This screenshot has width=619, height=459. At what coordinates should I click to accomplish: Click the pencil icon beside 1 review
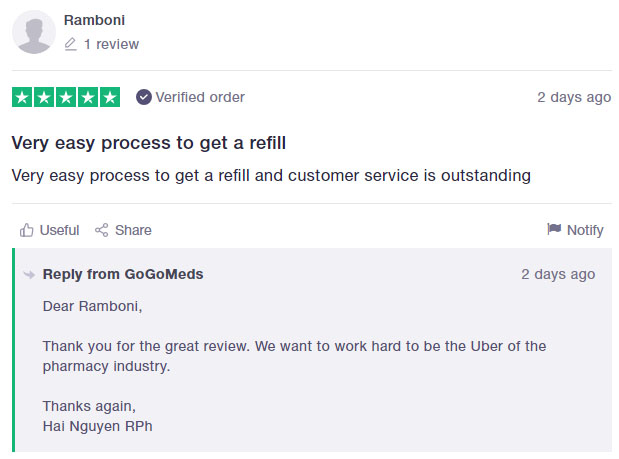click(x=70, y=44)
